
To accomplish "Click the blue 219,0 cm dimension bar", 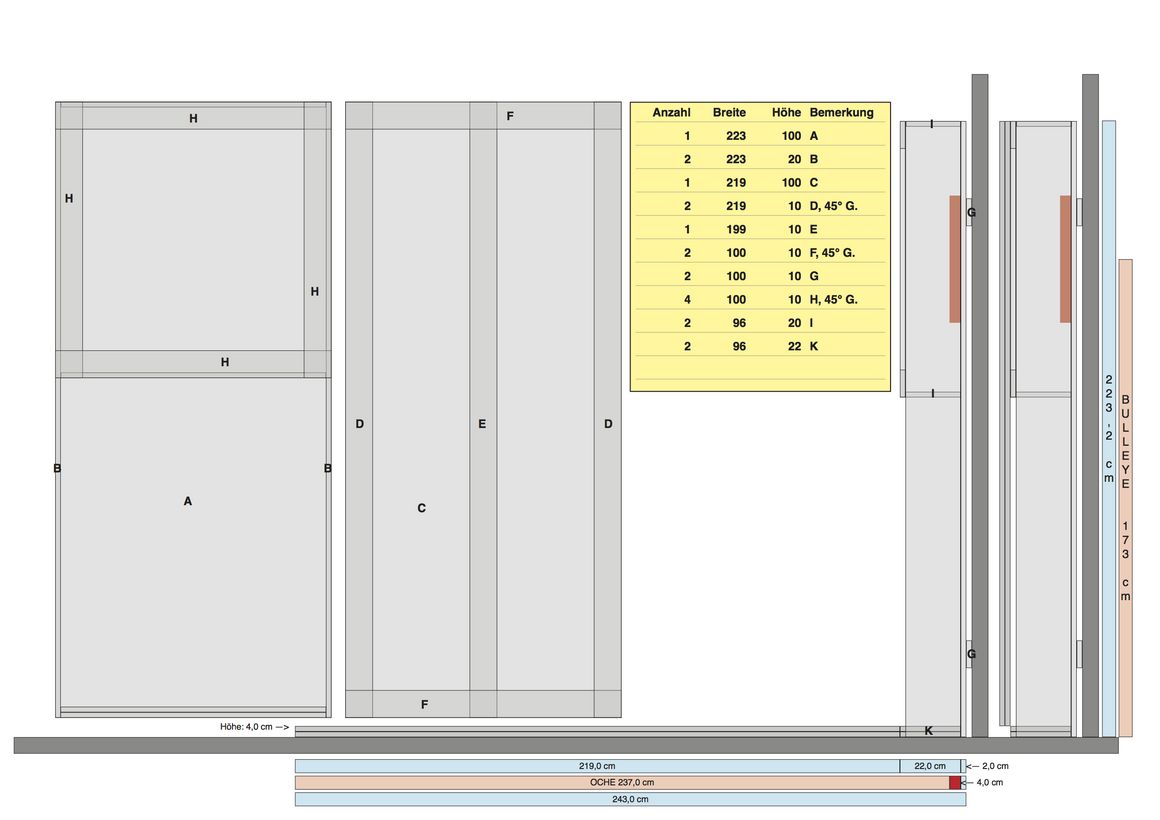I will [596, 766].
